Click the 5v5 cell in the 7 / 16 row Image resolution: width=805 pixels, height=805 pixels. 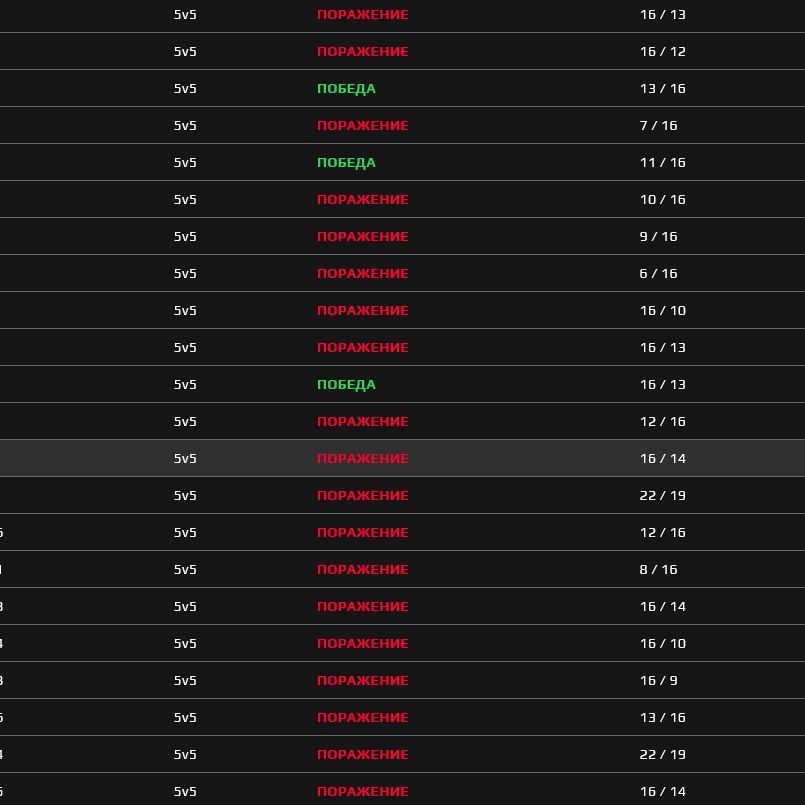click(x=185, y=125)
